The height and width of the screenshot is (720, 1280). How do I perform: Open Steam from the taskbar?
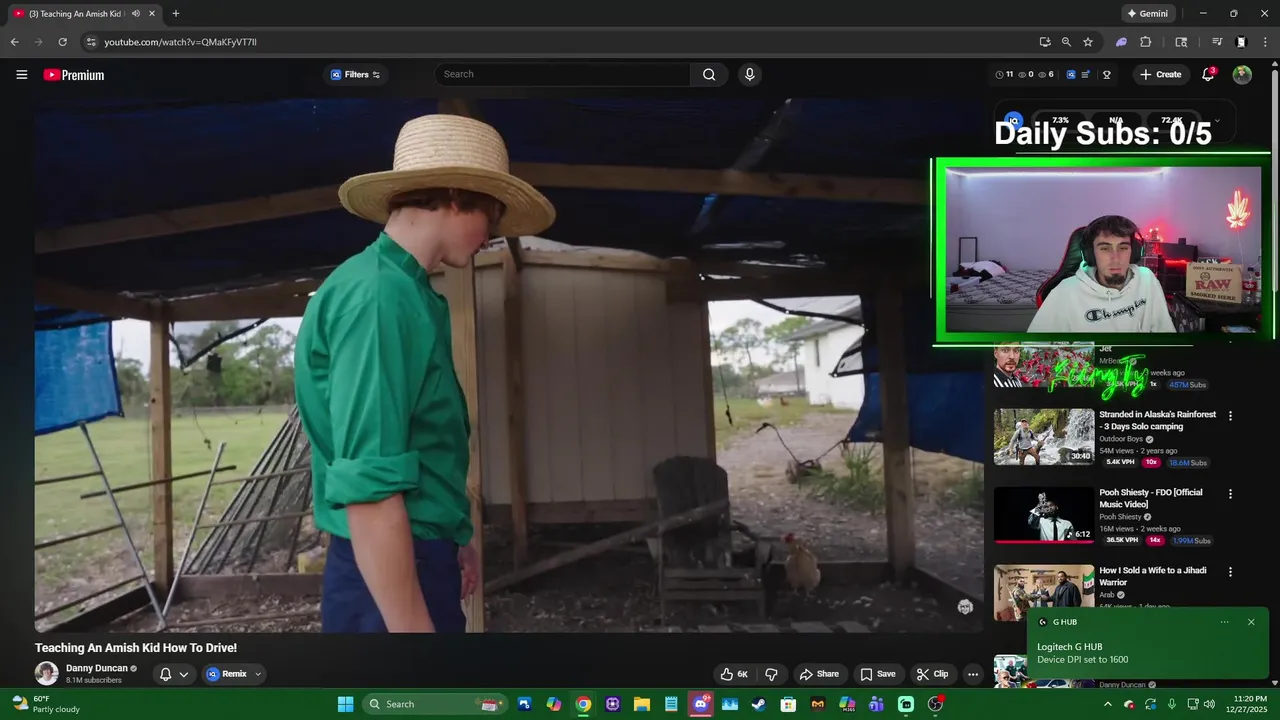(x=758, y=704)
